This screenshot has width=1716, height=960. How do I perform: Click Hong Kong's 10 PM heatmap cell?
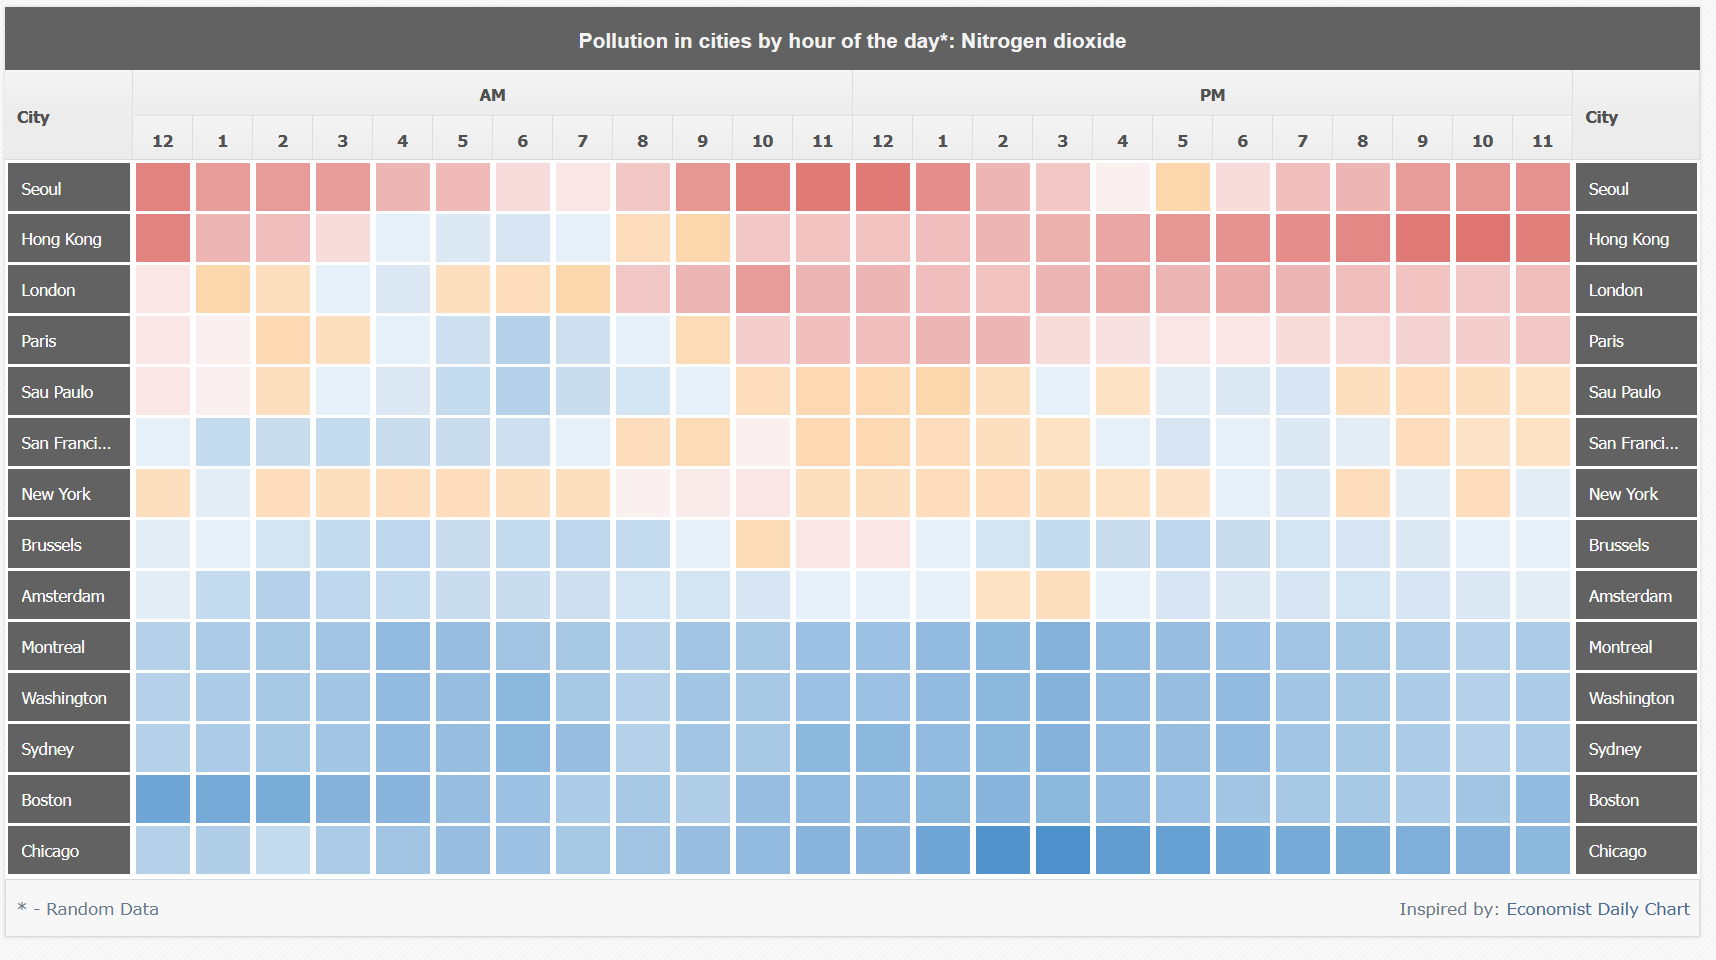(x=1482, y=239)
